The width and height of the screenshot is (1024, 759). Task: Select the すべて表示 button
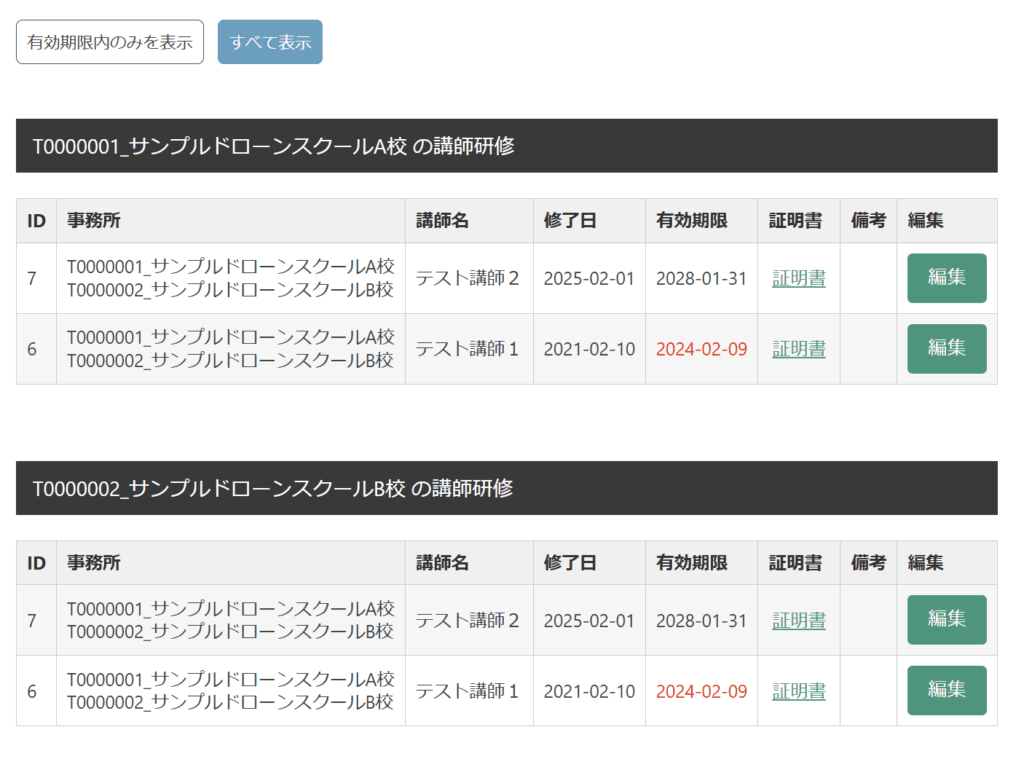click(x=270, y=42)
